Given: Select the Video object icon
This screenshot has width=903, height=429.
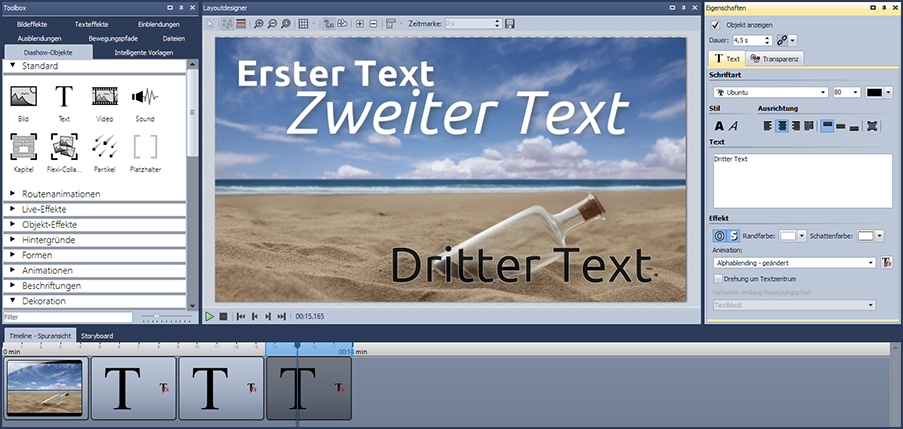Looking at the screenshot, I should click(x=104, y=97).
